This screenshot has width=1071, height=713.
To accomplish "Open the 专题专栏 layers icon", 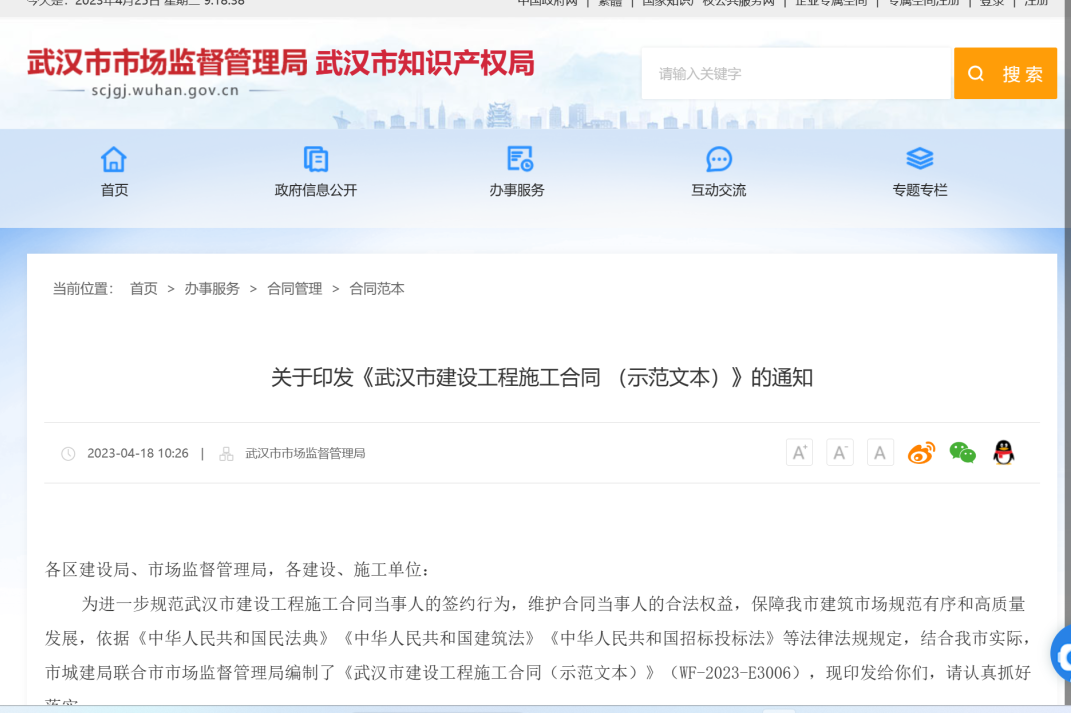I will click(x=919, y=159).
